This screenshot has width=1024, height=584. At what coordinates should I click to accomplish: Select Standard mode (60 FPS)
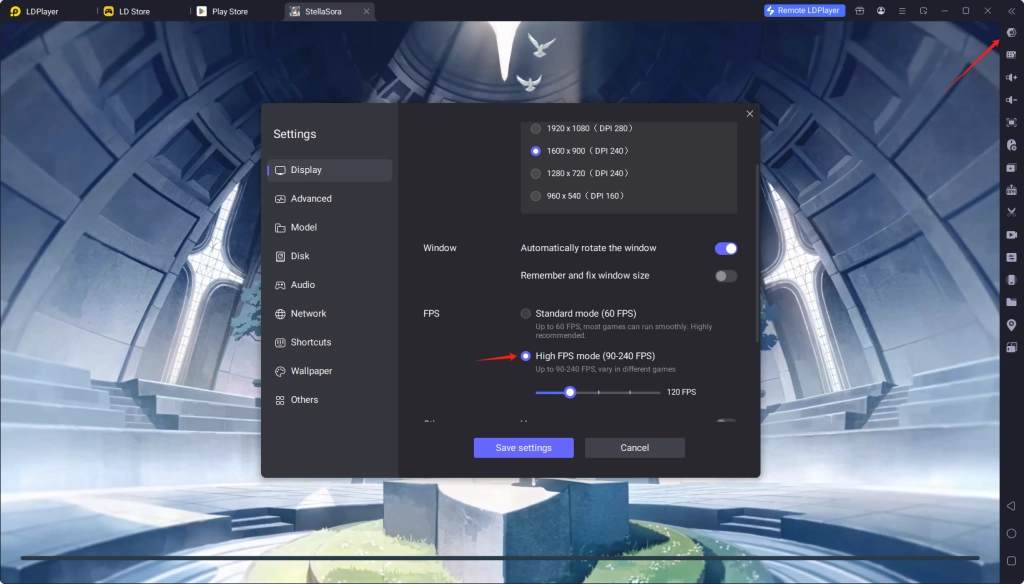527,312
